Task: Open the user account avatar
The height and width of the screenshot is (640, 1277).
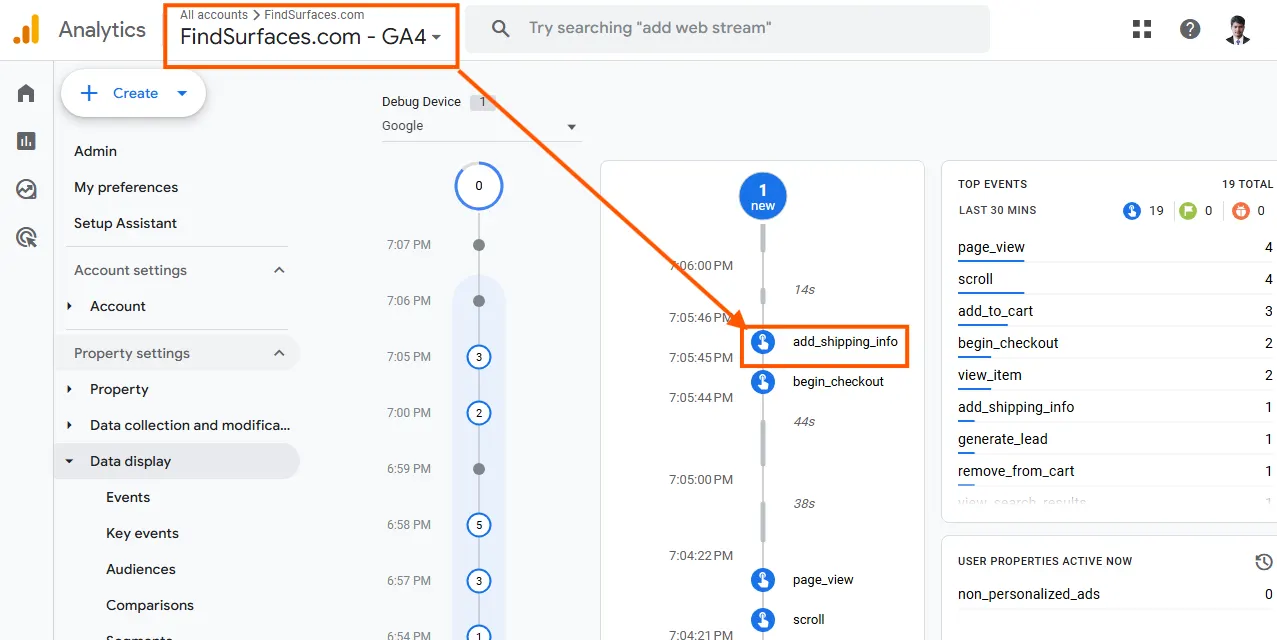Action: [x=1238, y=29]
